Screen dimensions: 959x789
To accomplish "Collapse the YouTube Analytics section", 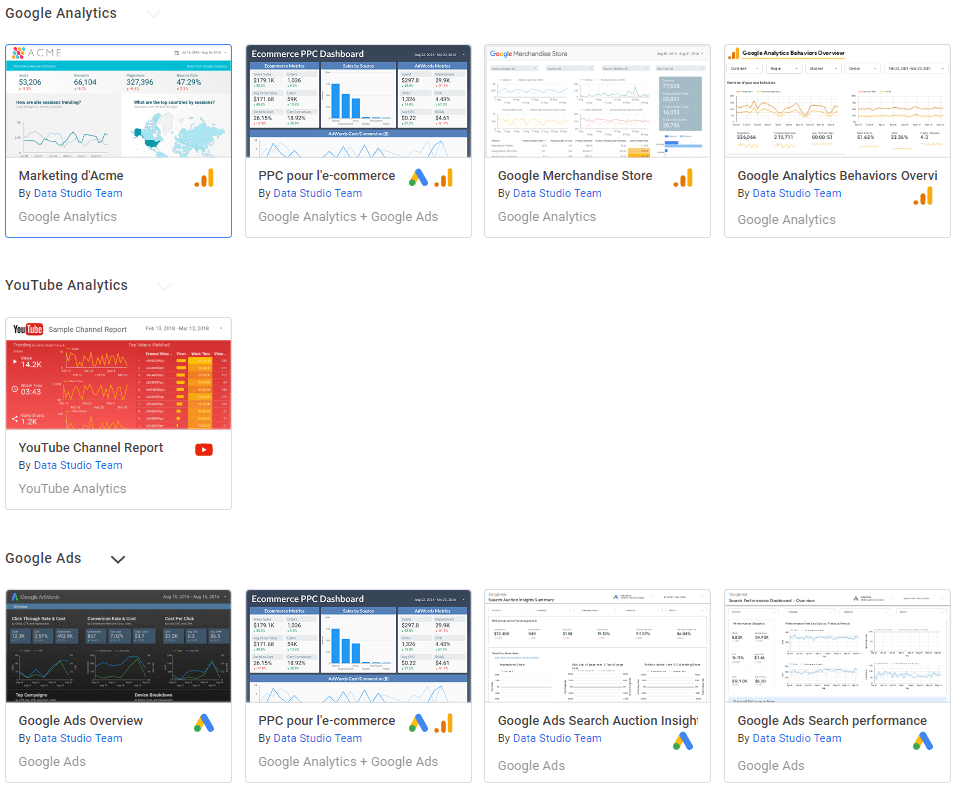I will [x=164, y=287].
